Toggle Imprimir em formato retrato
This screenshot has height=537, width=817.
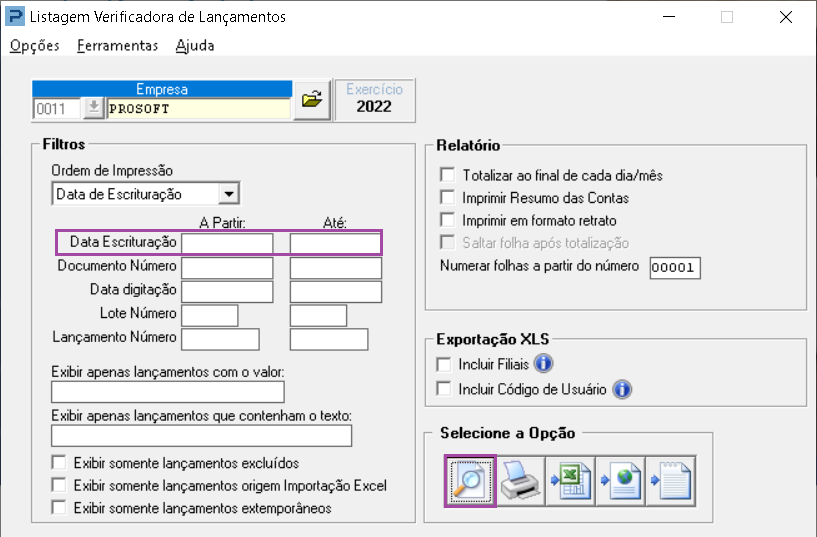point(447,220)
